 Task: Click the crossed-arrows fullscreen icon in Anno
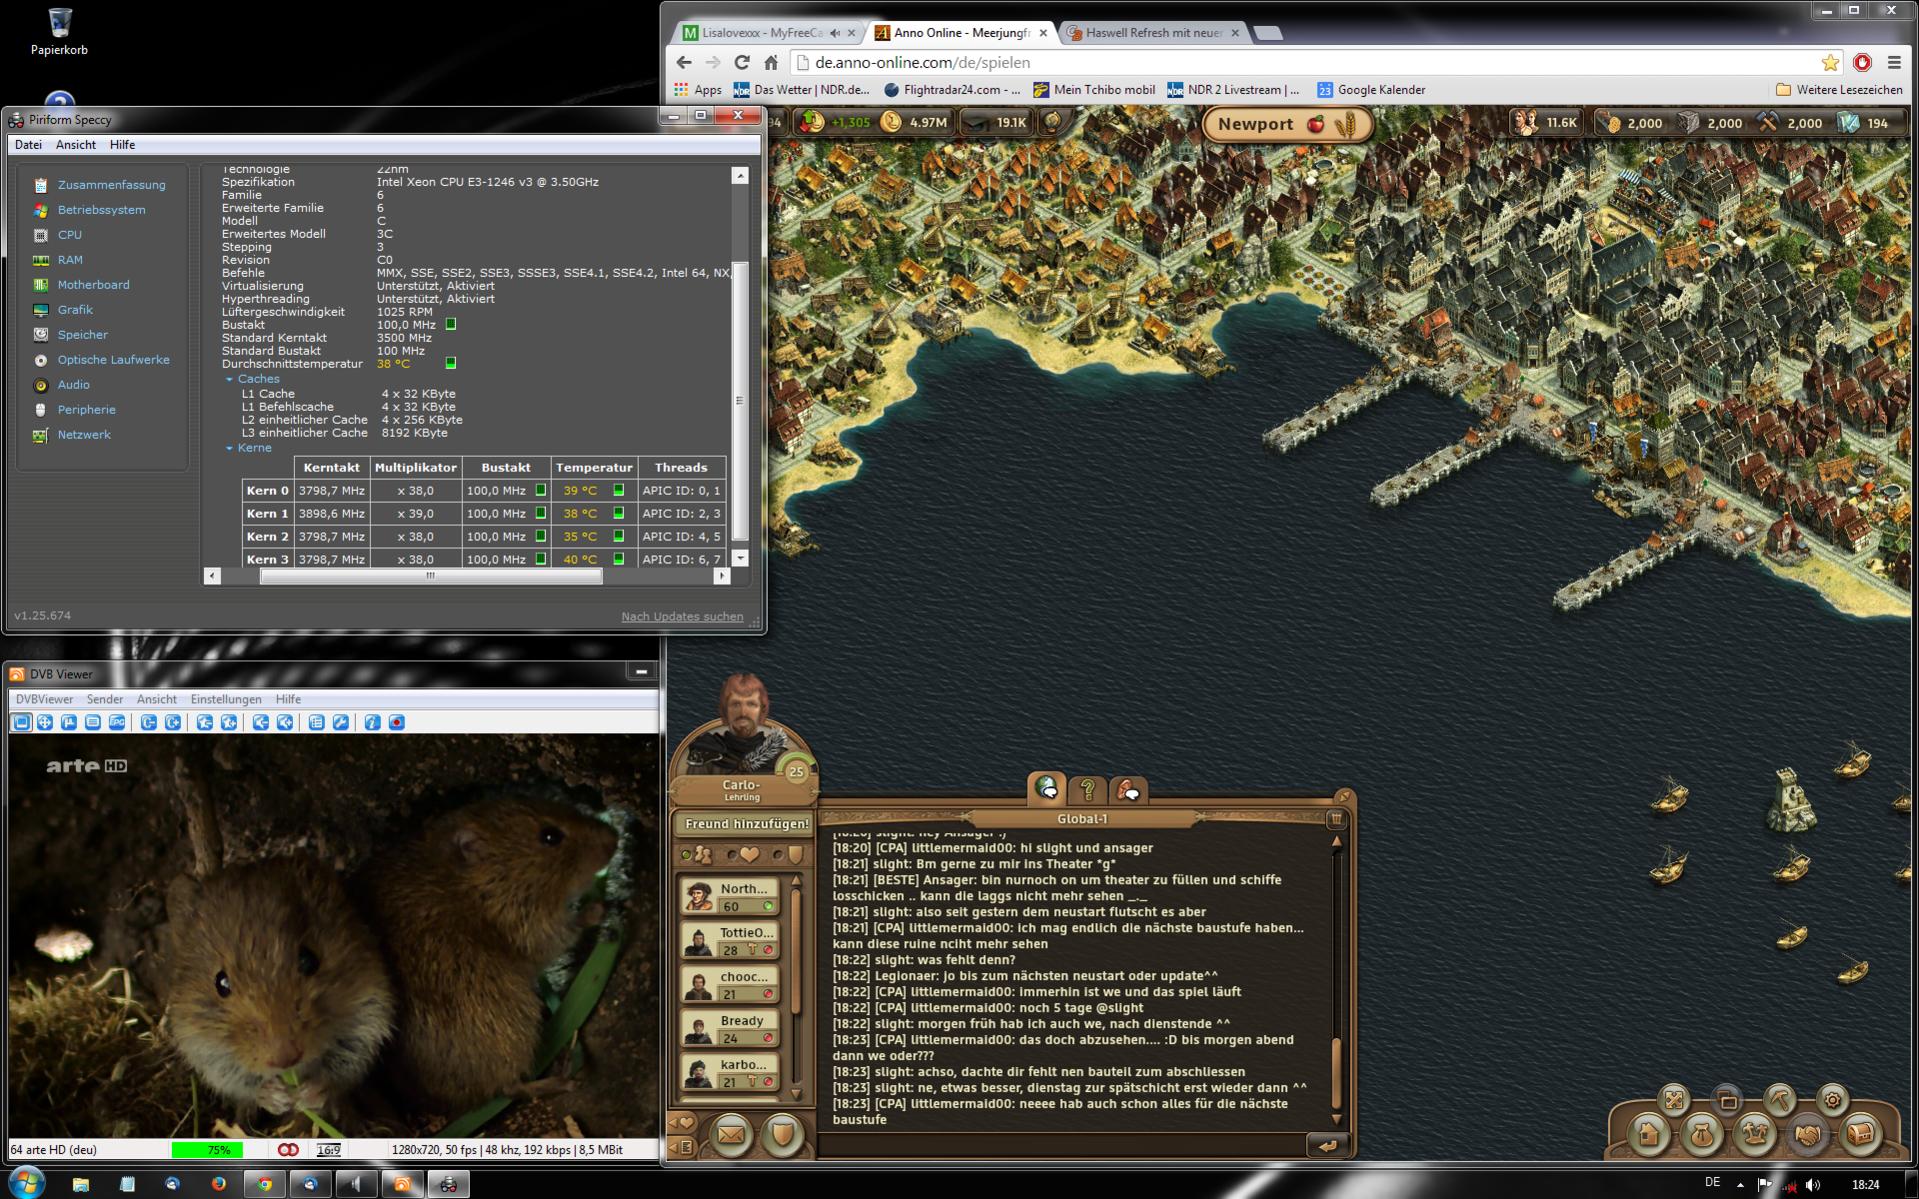1673,1100
